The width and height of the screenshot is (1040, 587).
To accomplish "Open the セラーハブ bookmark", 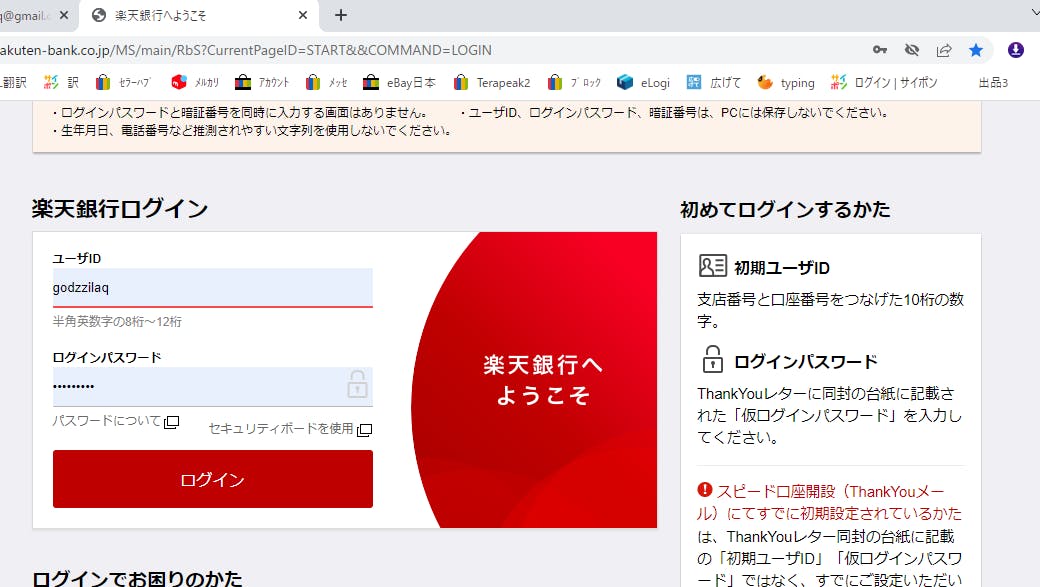I will click(x=123, y=82).
